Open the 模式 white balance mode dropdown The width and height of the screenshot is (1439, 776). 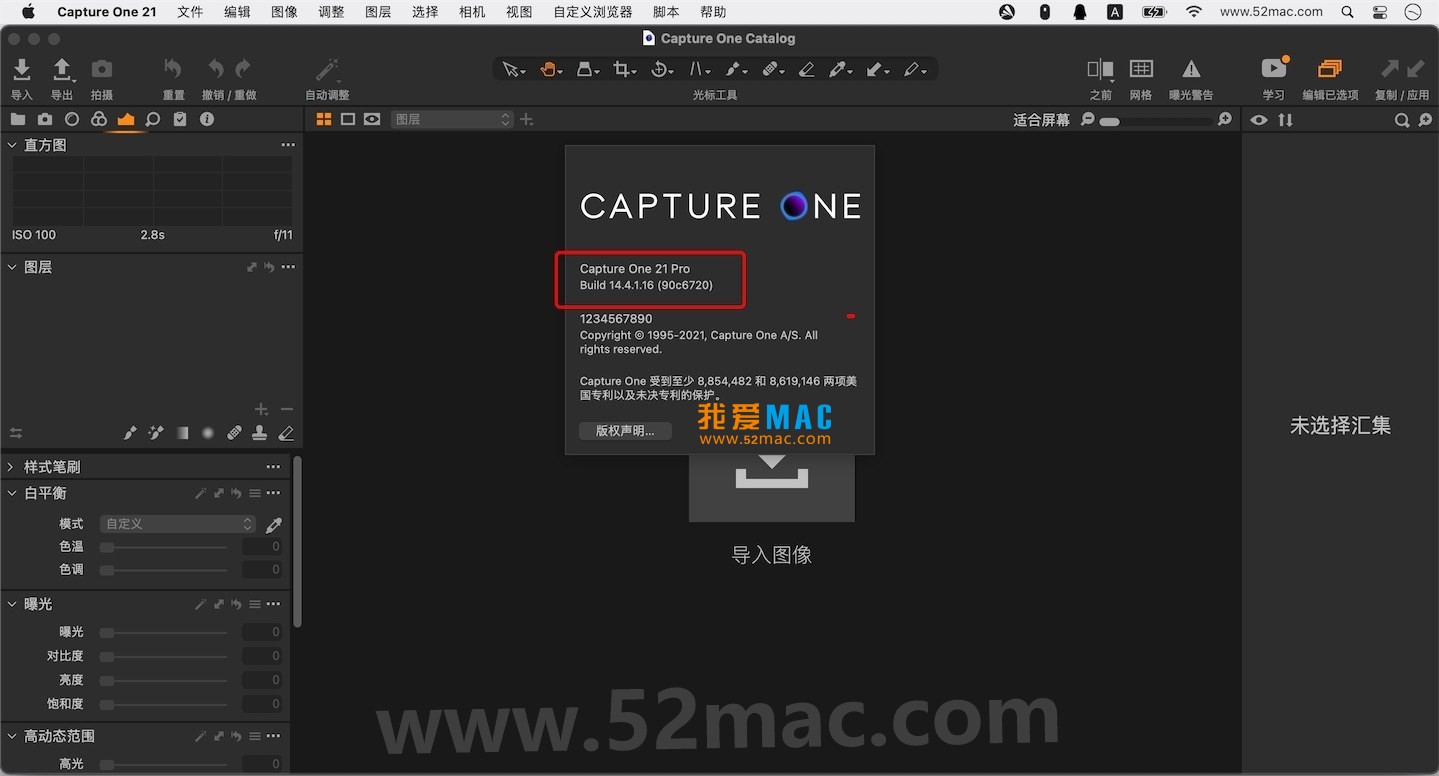click(177, 523)
